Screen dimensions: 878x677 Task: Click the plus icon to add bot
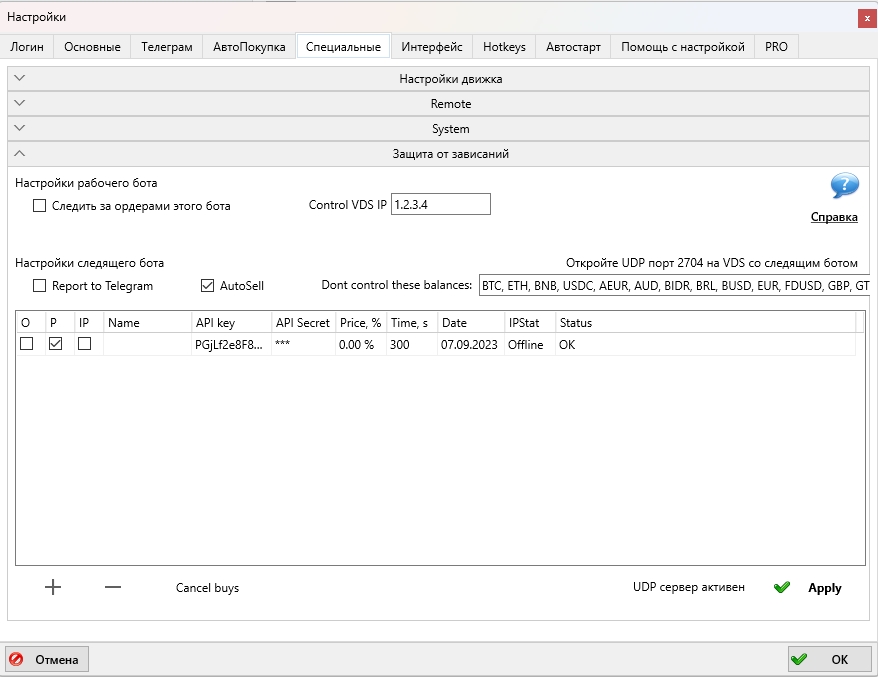(53, 588)
